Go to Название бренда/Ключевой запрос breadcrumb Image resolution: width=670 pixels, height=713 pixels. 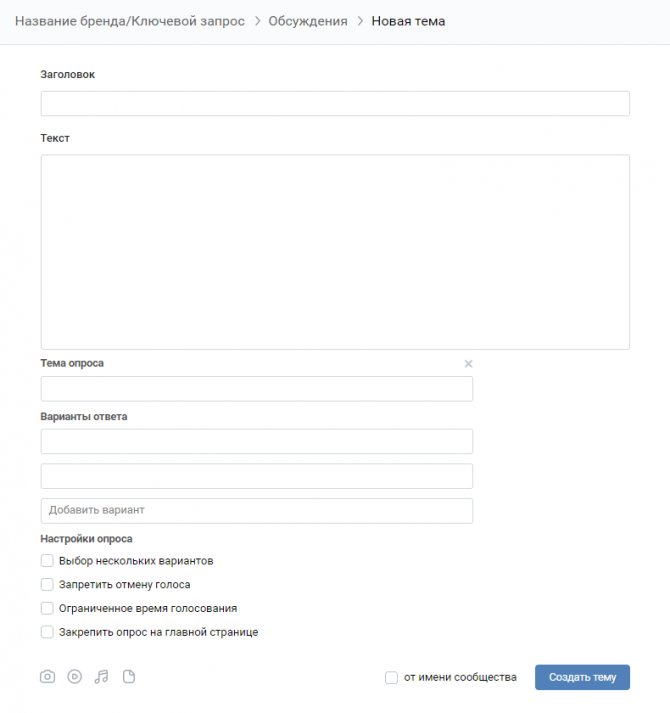coord(130,21)
